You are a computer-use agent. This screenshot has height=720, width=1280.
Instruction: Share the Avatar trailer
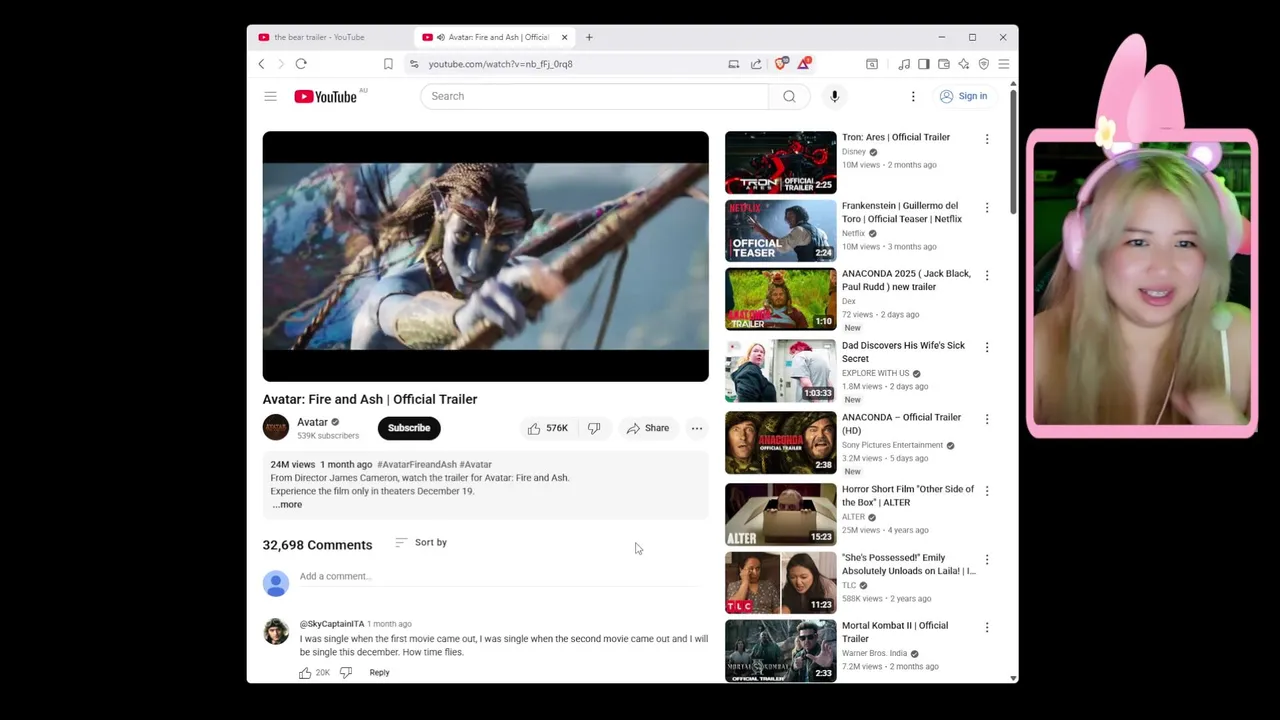coord(648,428)
